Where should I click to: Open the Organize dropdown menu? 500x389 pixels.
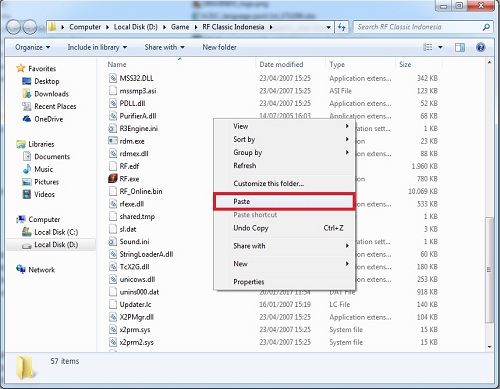(x=32, y=47)
